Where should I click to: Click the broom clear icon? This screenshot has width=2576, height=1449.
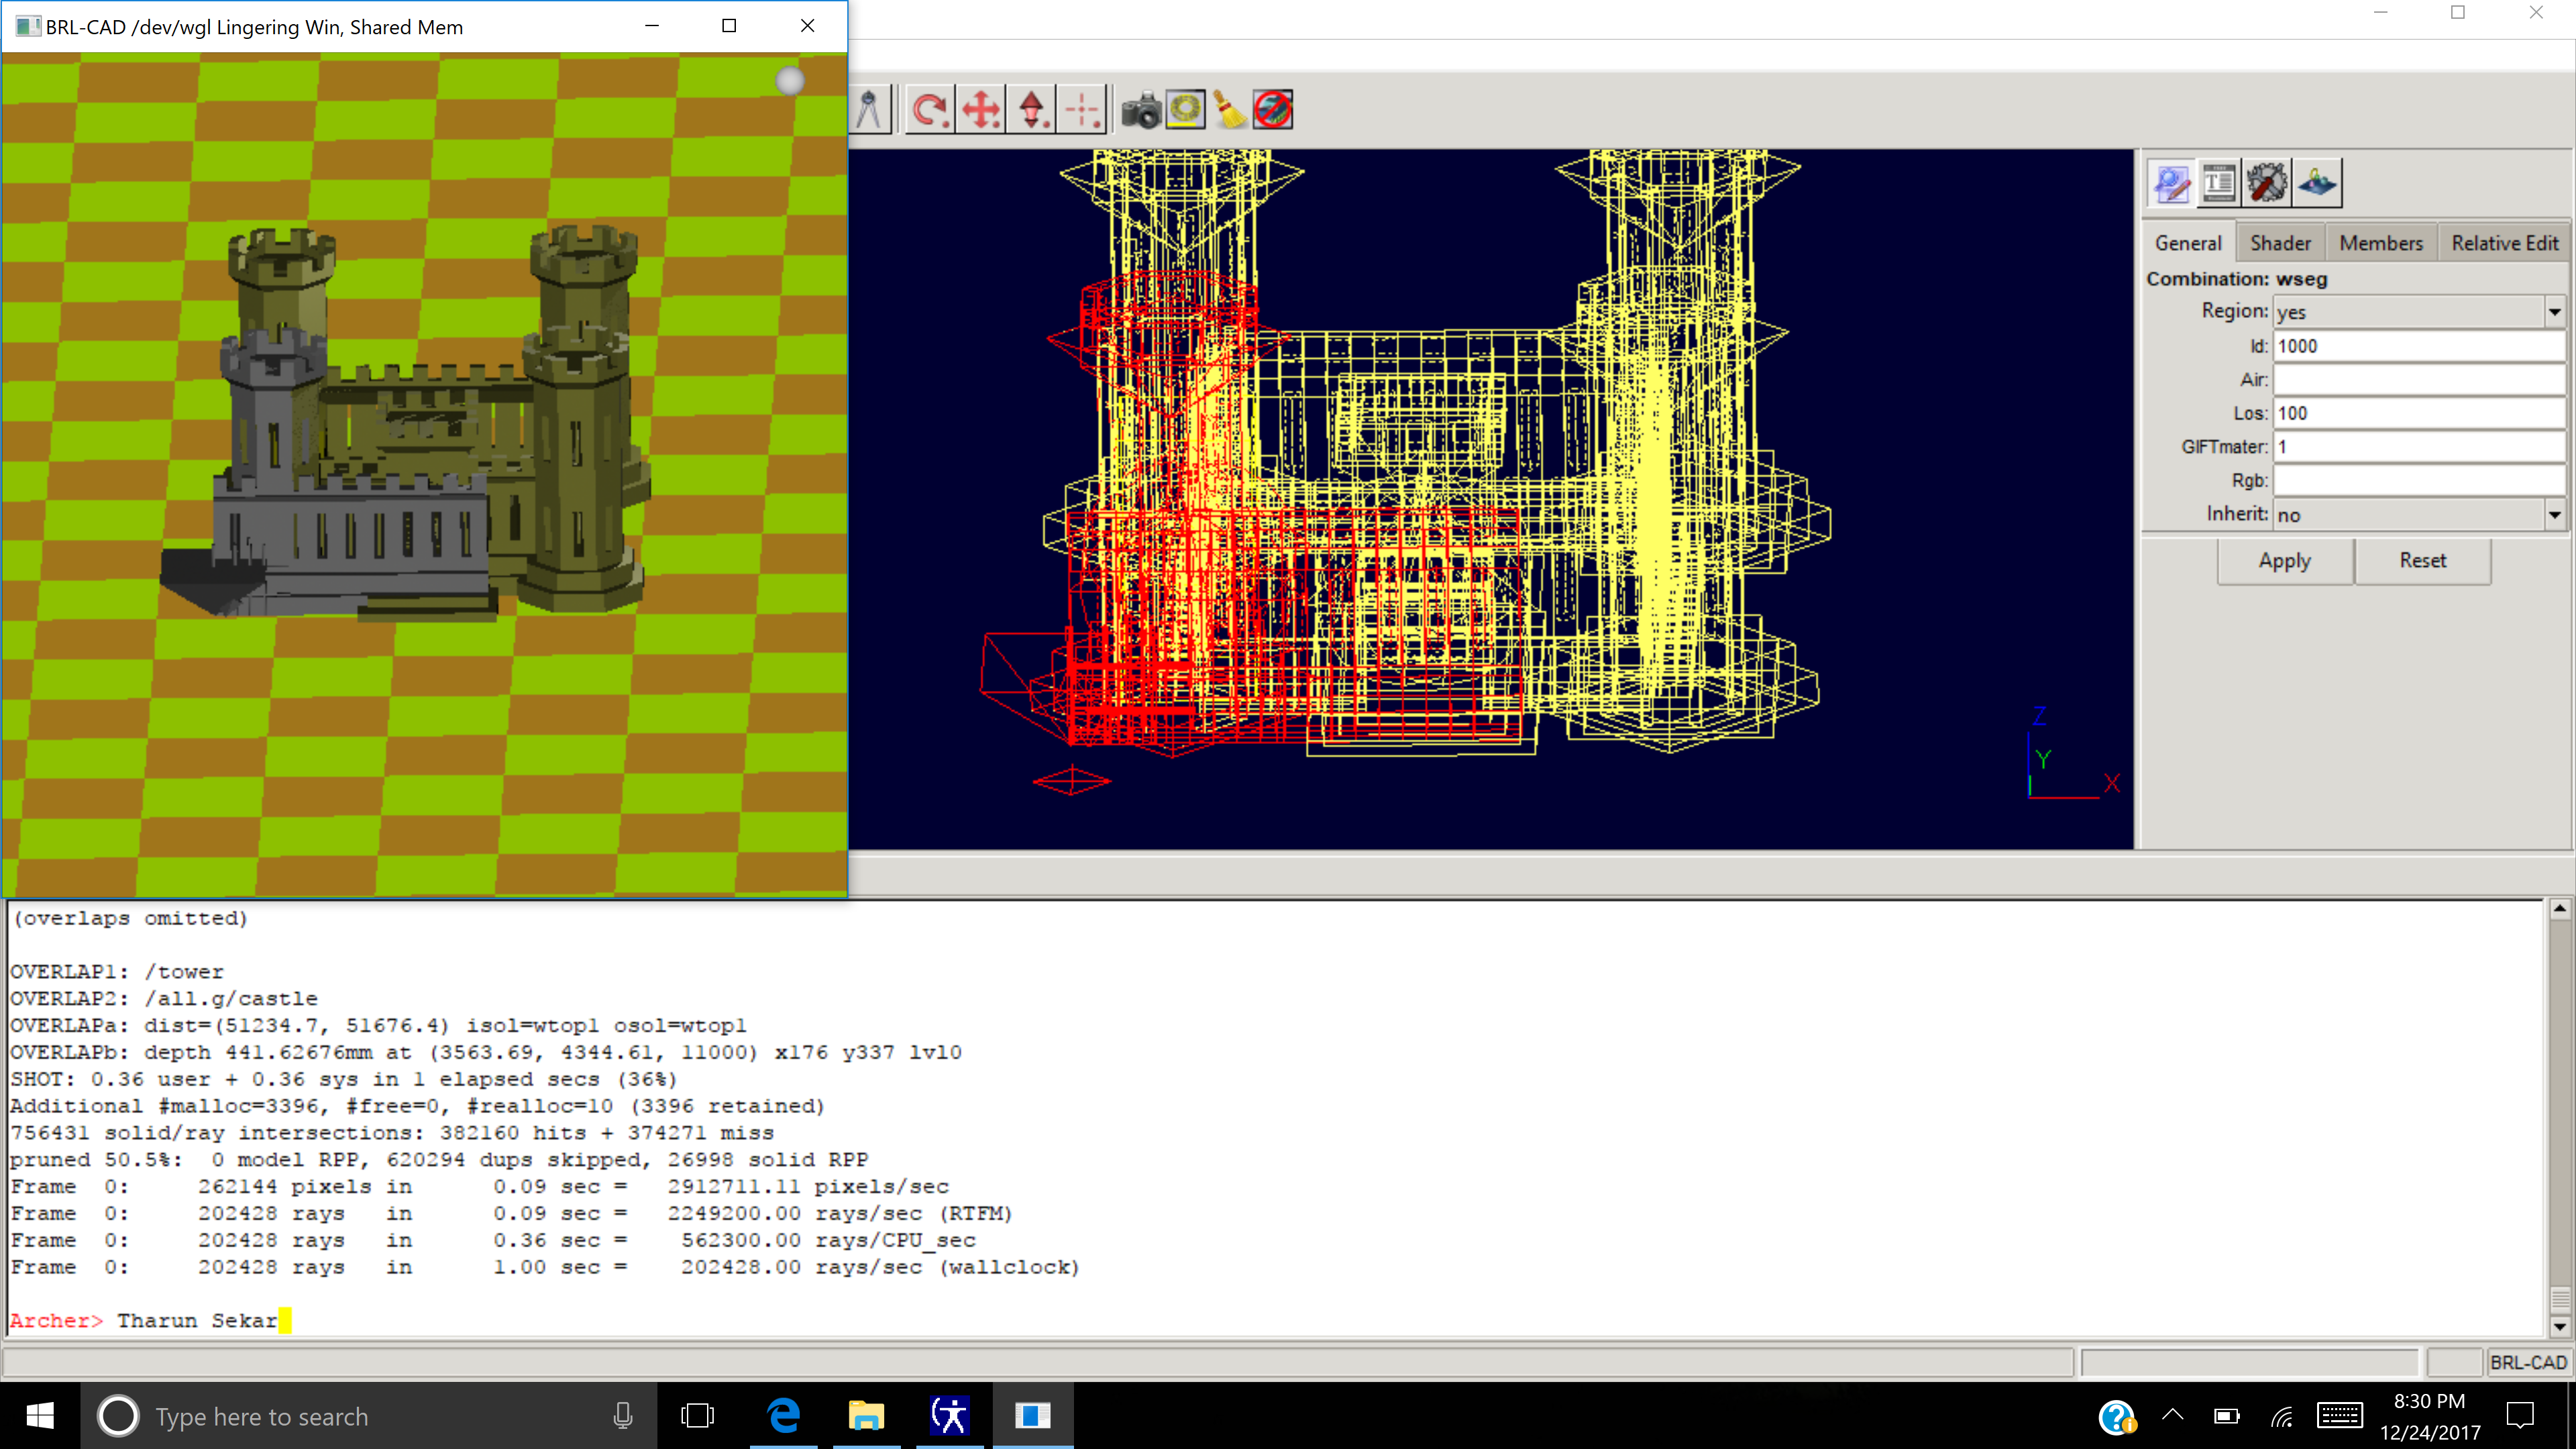pyautogui.click(x=1229, y=109)
